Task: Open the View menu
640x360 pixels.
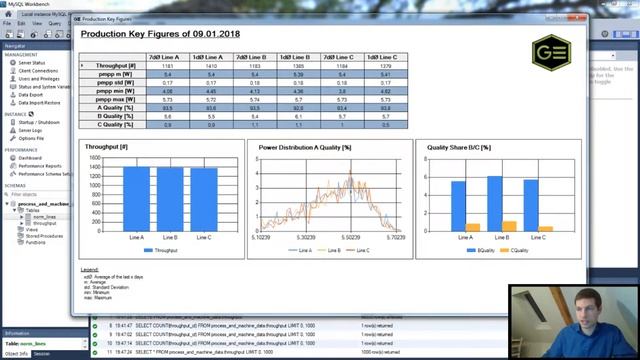Action: [x=37, y=24]
